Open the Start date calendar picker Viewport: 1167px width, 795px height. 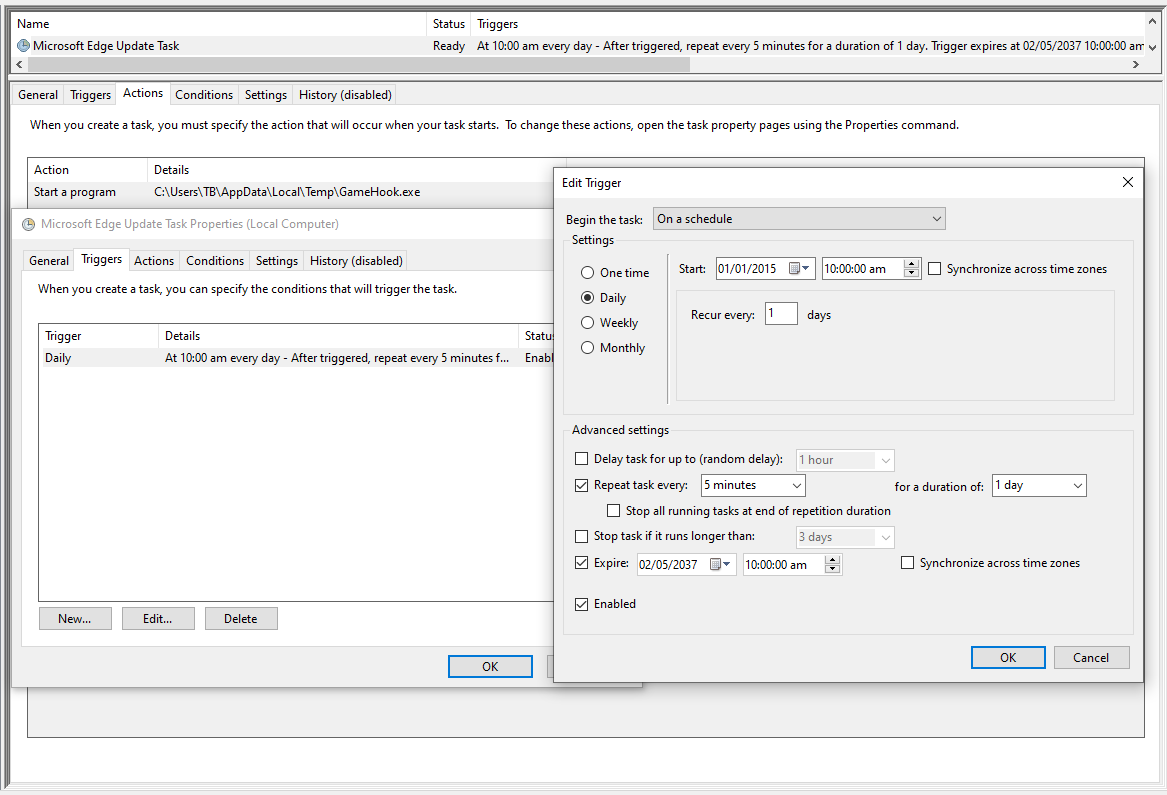click(799, 268)
